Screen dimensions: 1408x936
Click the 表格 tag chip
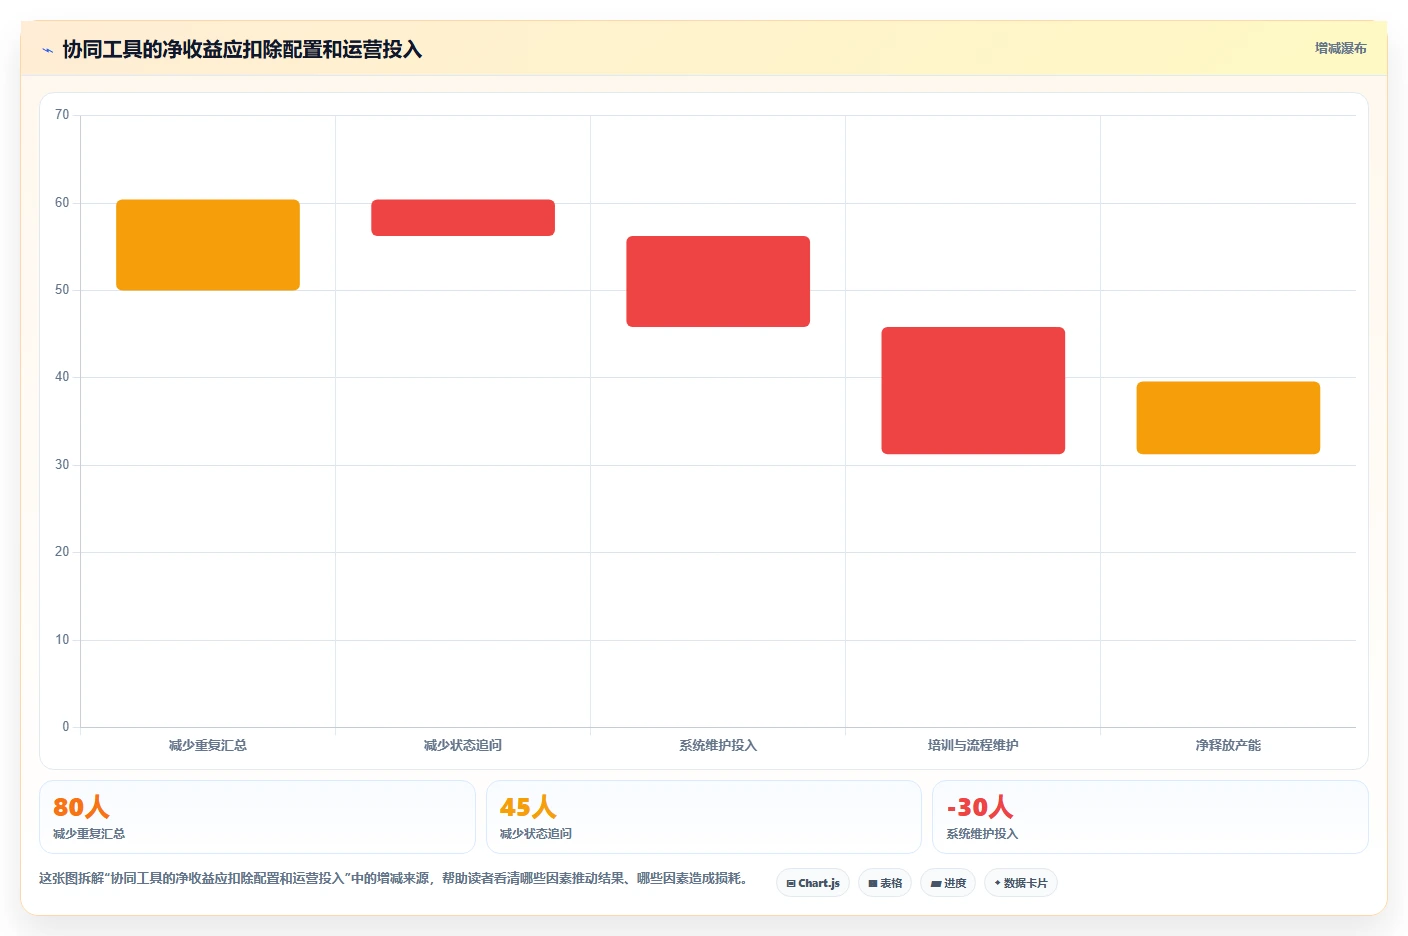(885, 883)
